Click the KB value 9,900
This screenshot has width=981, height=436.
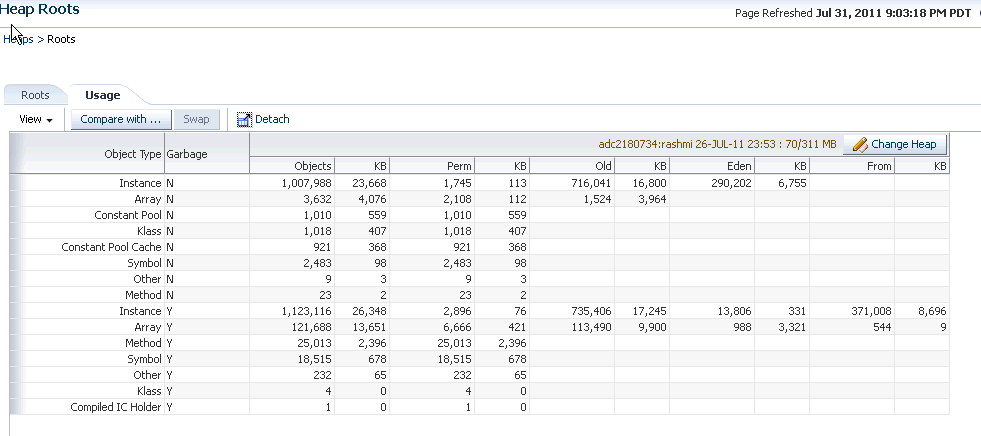pyautogui.click(x=652, y=327)
